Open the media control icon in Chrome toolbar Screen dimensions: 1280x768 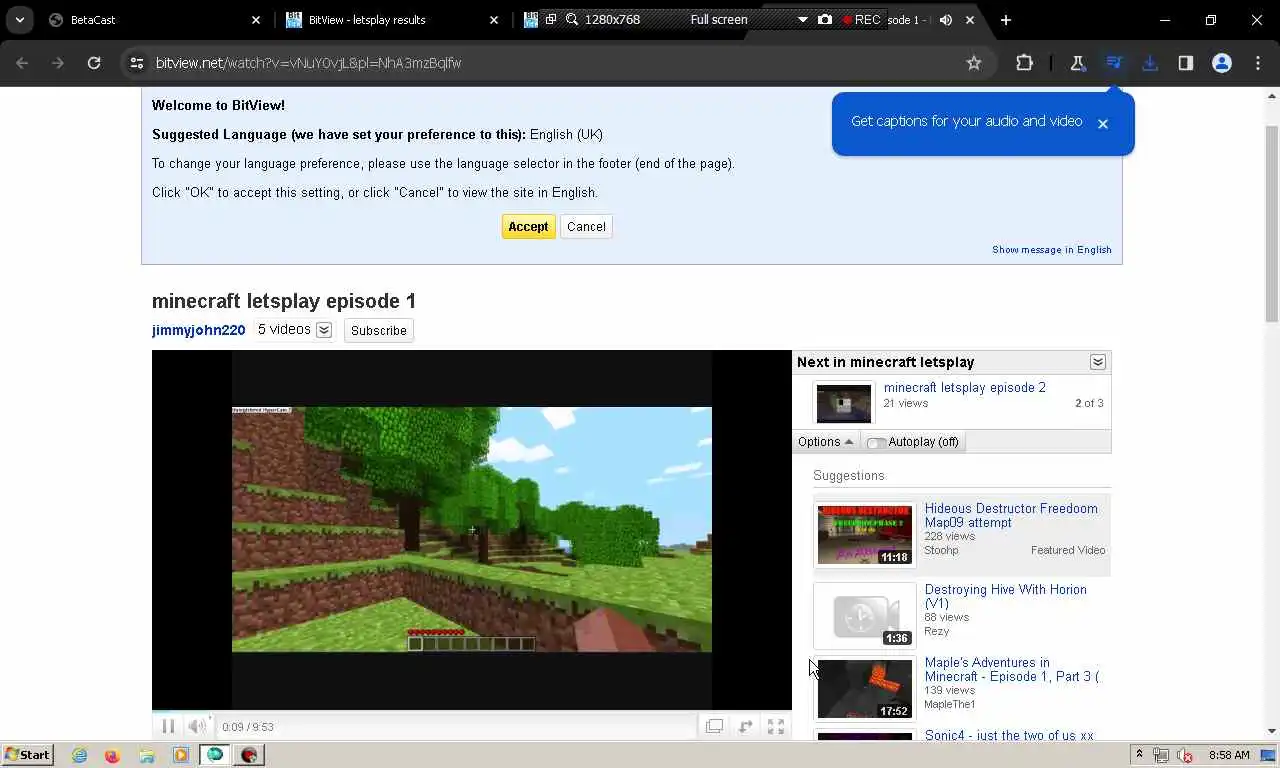tap(1114, 63)
